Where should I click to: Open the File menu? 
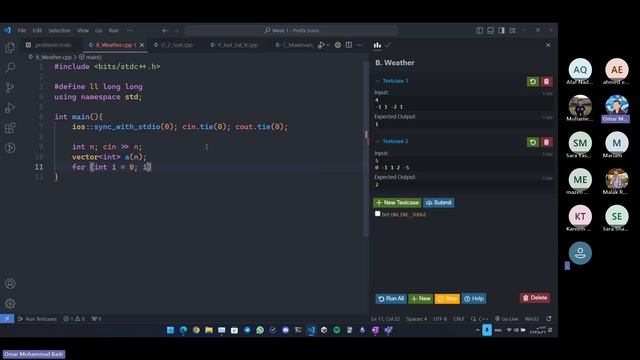pos(22,31)
